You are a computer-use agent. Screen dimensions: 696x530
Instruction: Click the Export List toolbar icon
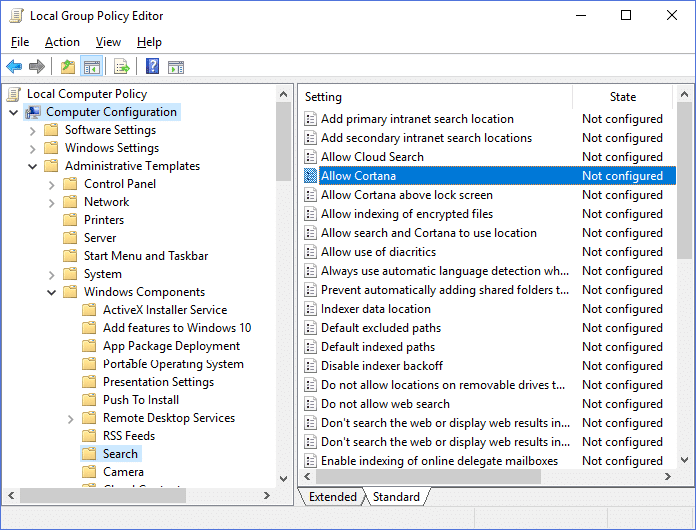pos(121,67)
